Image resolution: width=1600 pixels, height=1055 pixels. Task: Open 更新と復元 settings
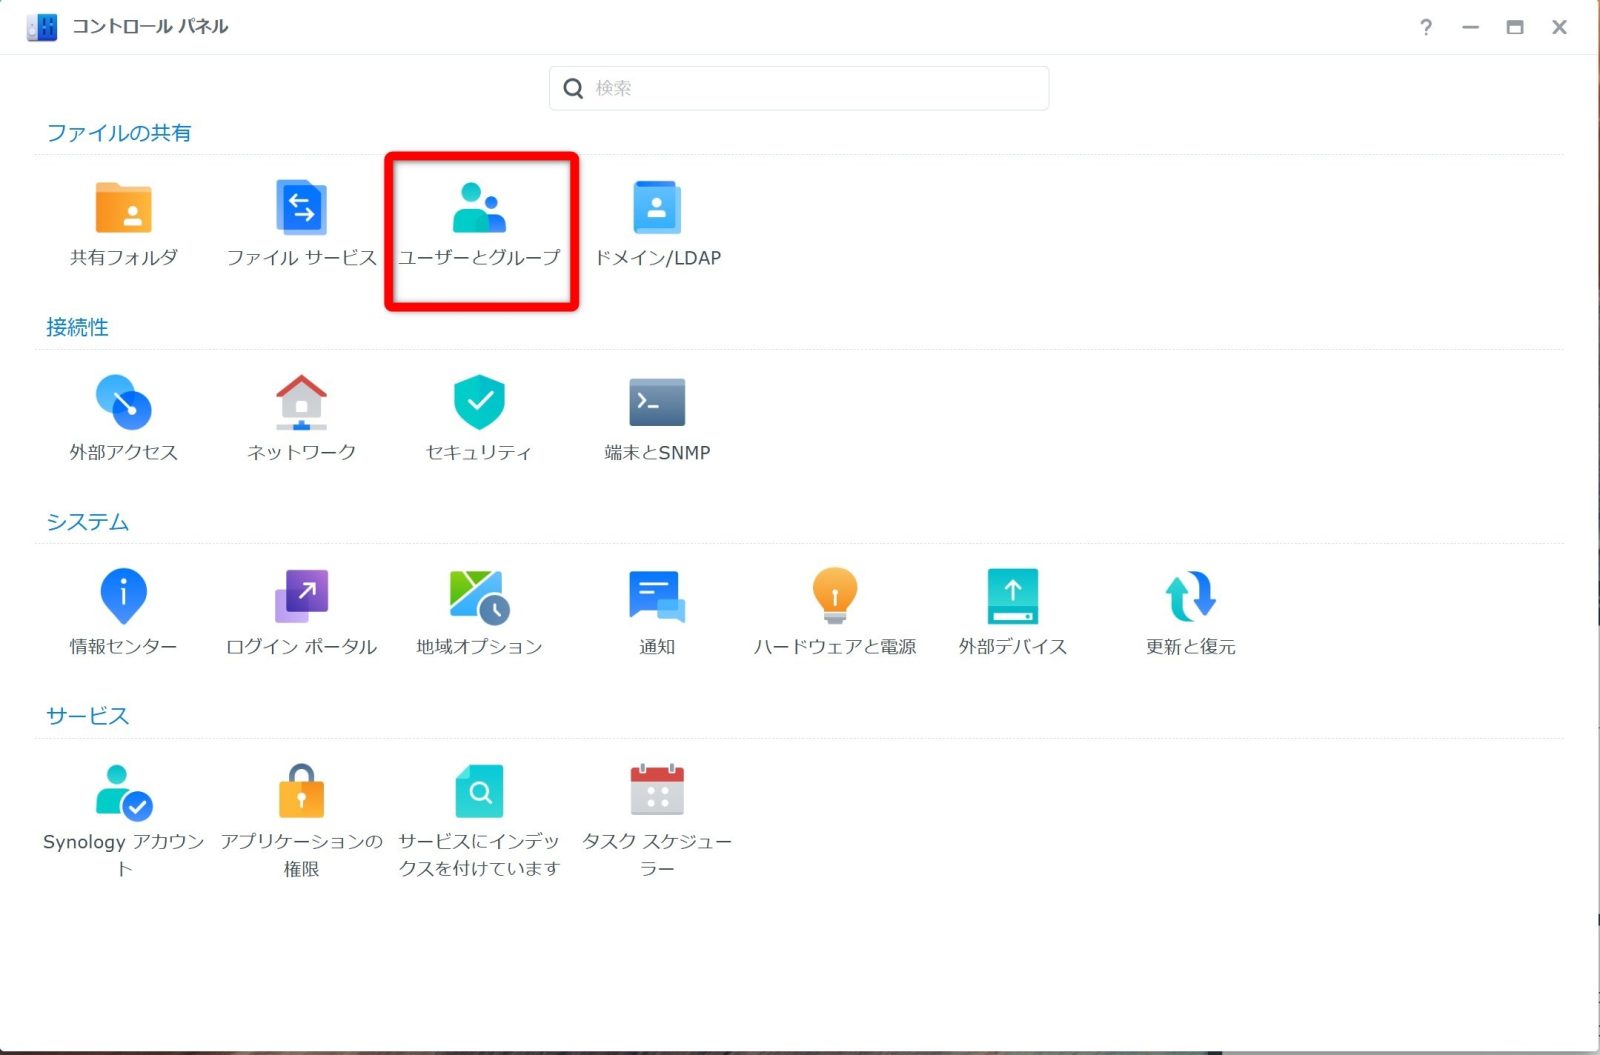click(1190, 597)
